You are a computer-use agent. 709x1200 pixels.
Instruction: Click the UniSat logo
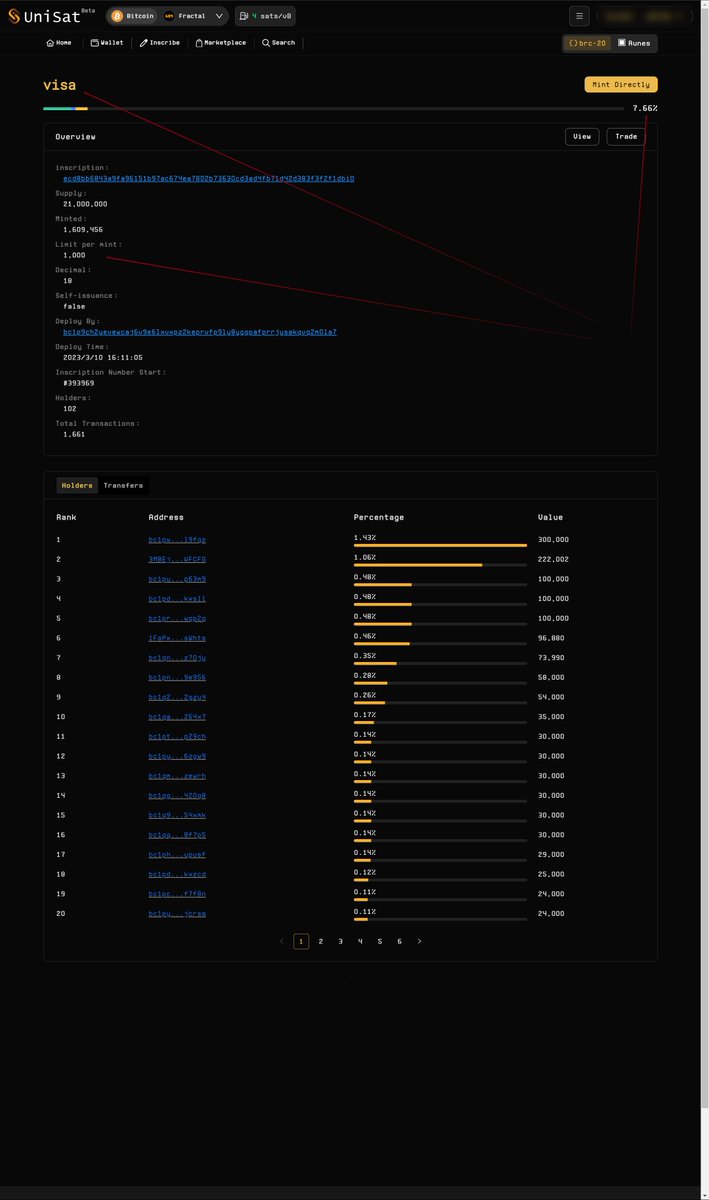tap(51, 16)
